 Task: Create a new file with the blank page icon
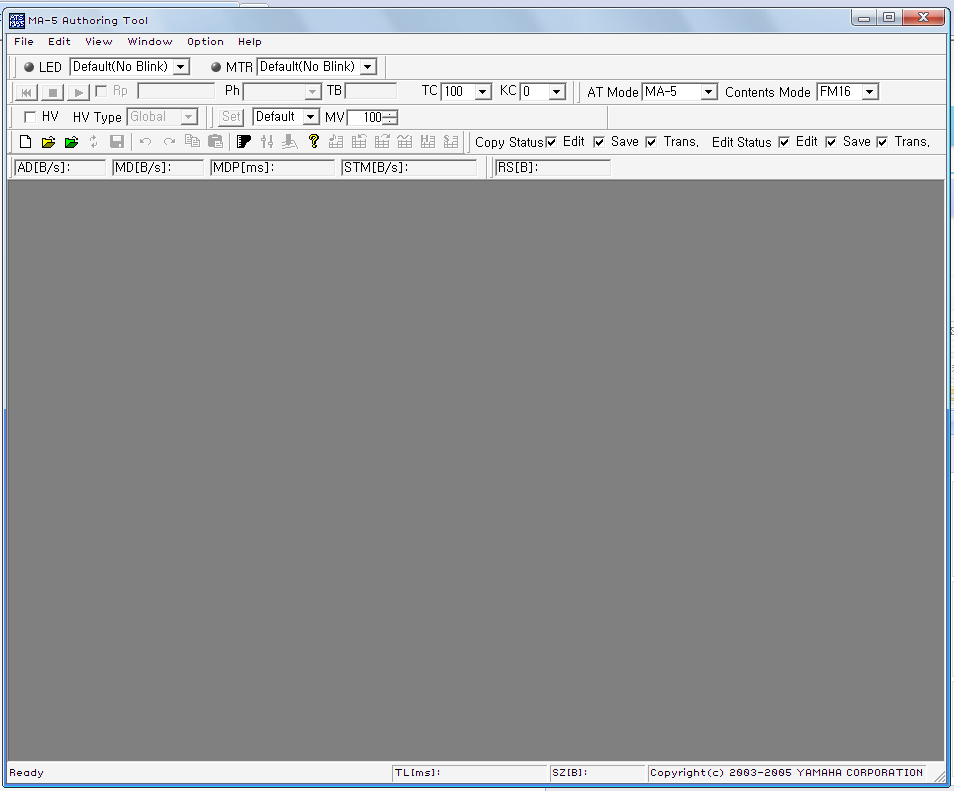click(25, 142)
